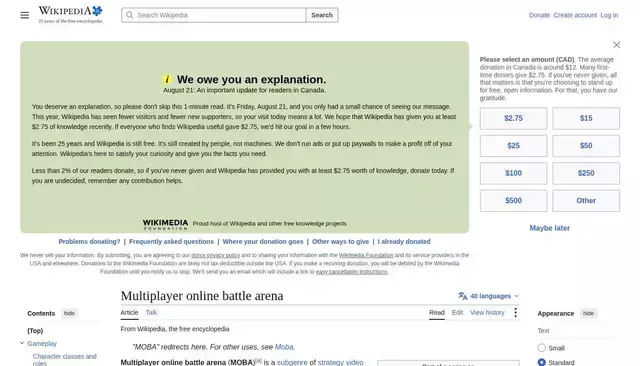Click the Wikipedia logo
640x366 pixels.
coord(70,15)
